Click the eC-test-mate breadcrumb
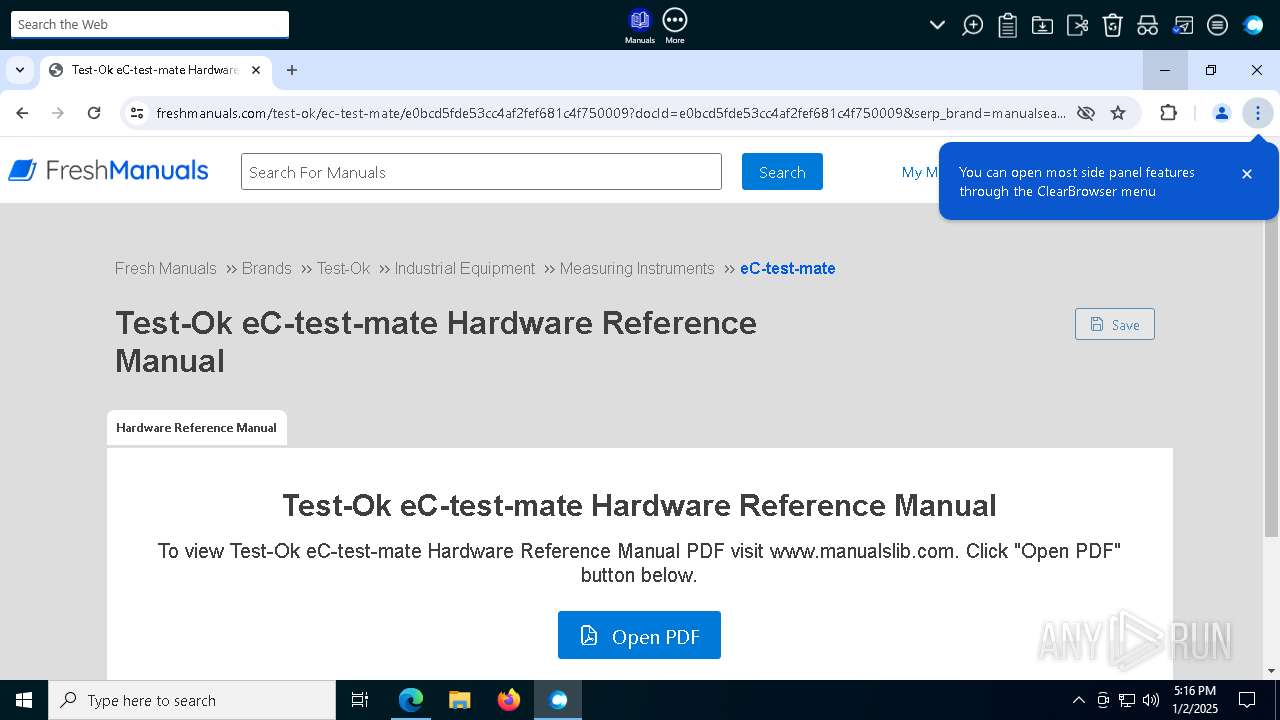Screen dimensions: 1280x720 tap(787, 268)
